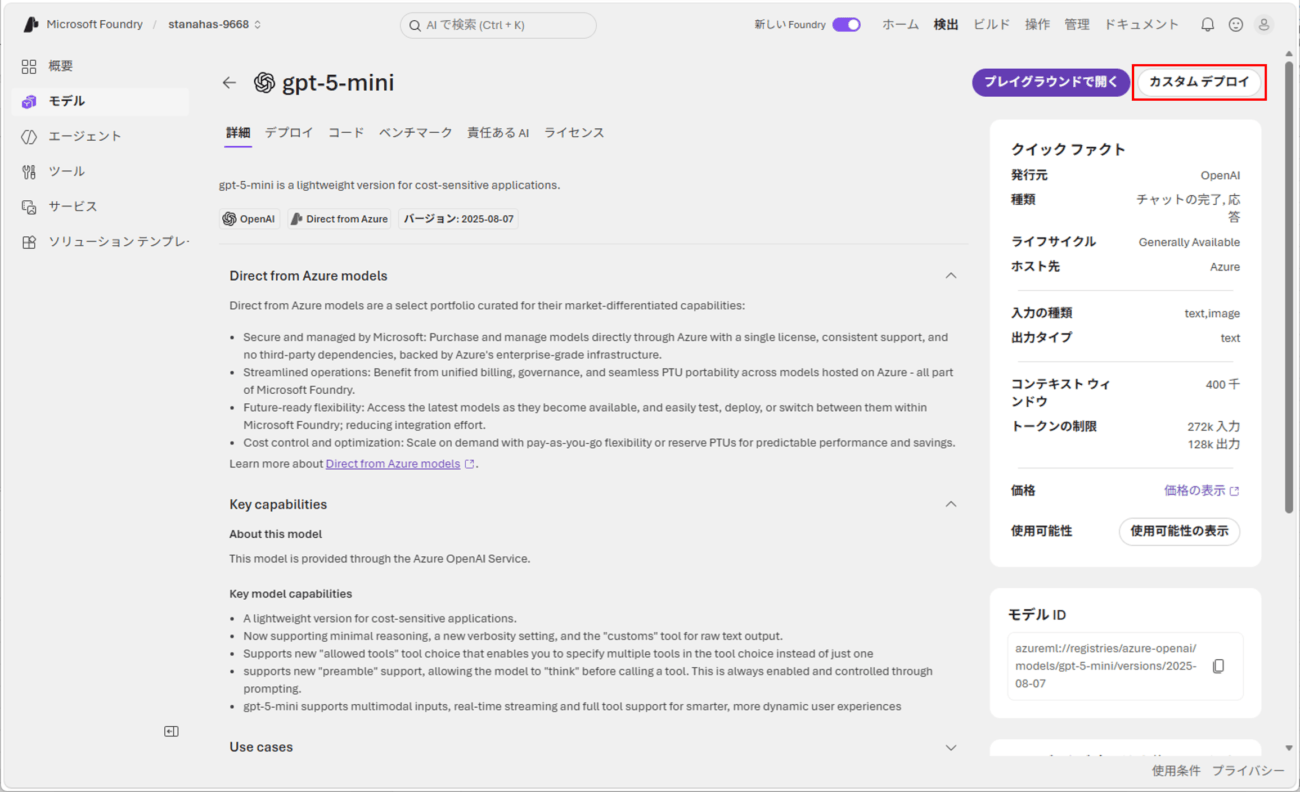Switch to the コード tab
Viewport: 1300px width, 792px height.
click(x=346, y=132)
